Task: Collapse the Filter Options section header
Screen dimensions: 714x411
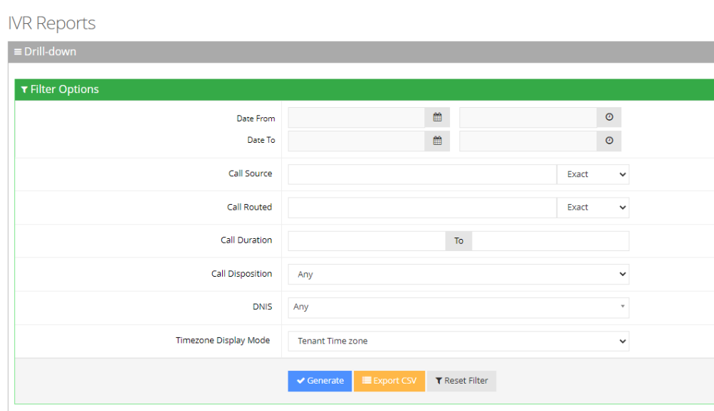Action: [x=60, y=89]
